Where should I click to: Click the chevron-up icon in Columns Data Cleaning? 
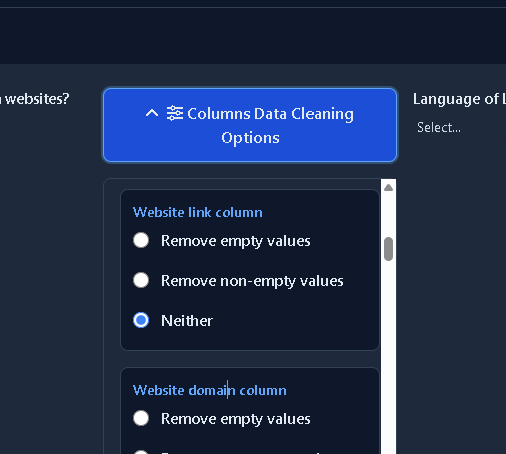(152, 113)
